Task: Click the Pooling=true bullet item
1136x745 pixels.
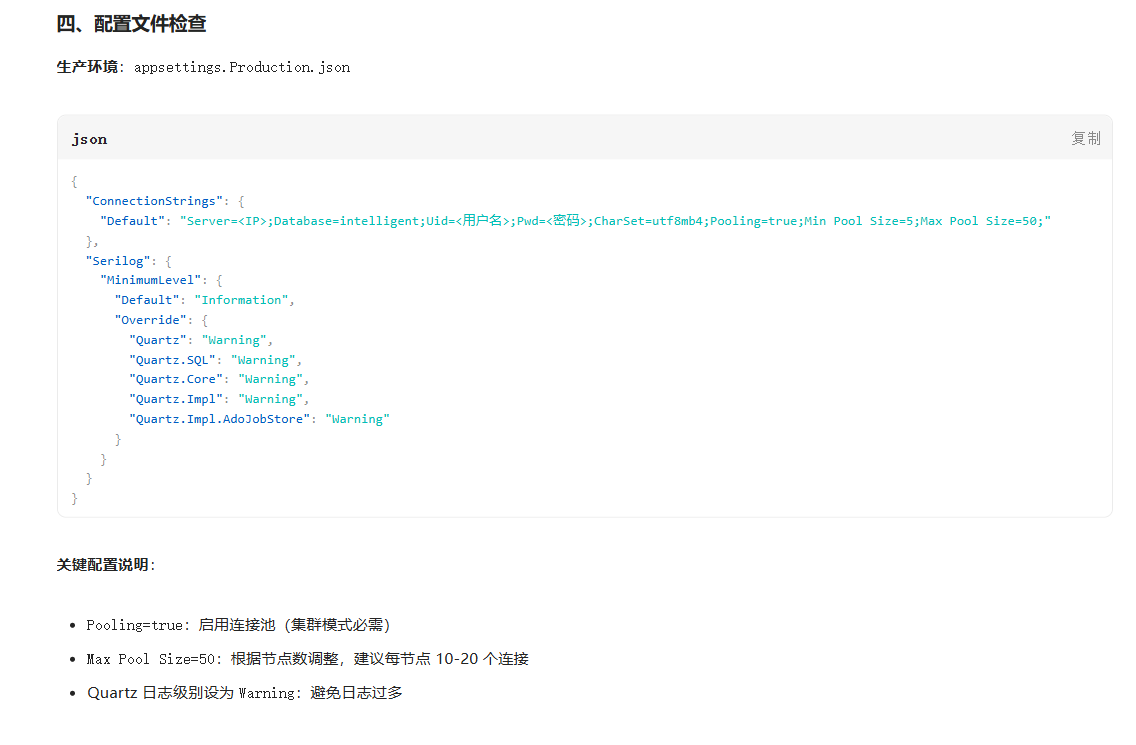Action: coord(238,625)
